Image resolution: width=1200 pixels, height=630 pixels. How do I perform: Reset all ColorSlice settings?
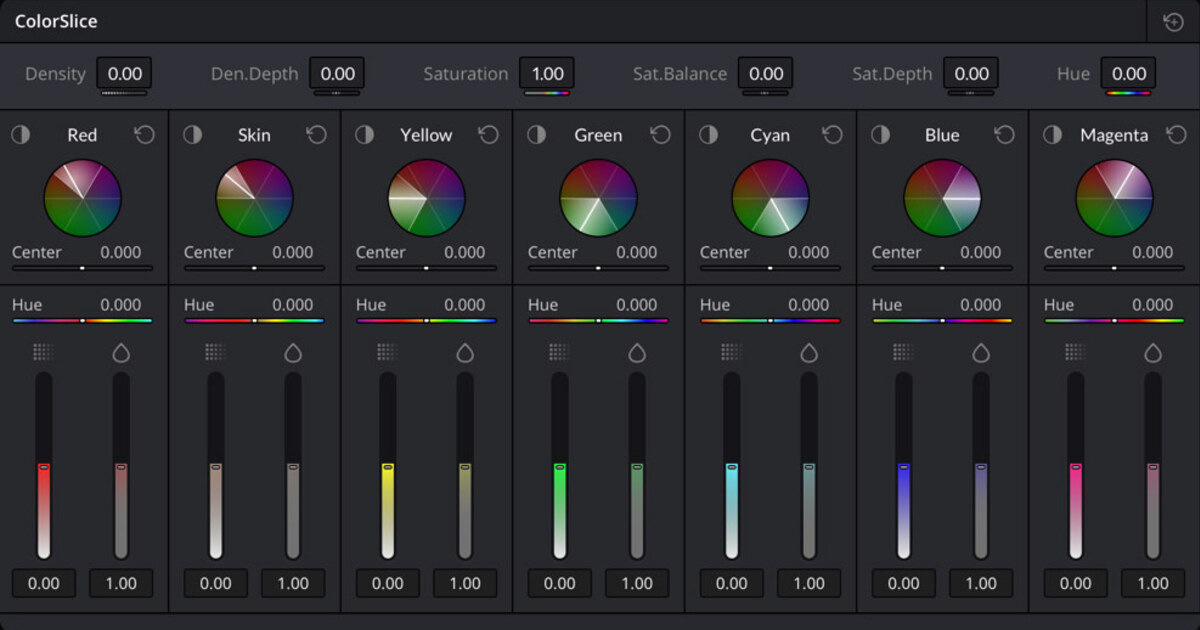tap(1174, 21)
